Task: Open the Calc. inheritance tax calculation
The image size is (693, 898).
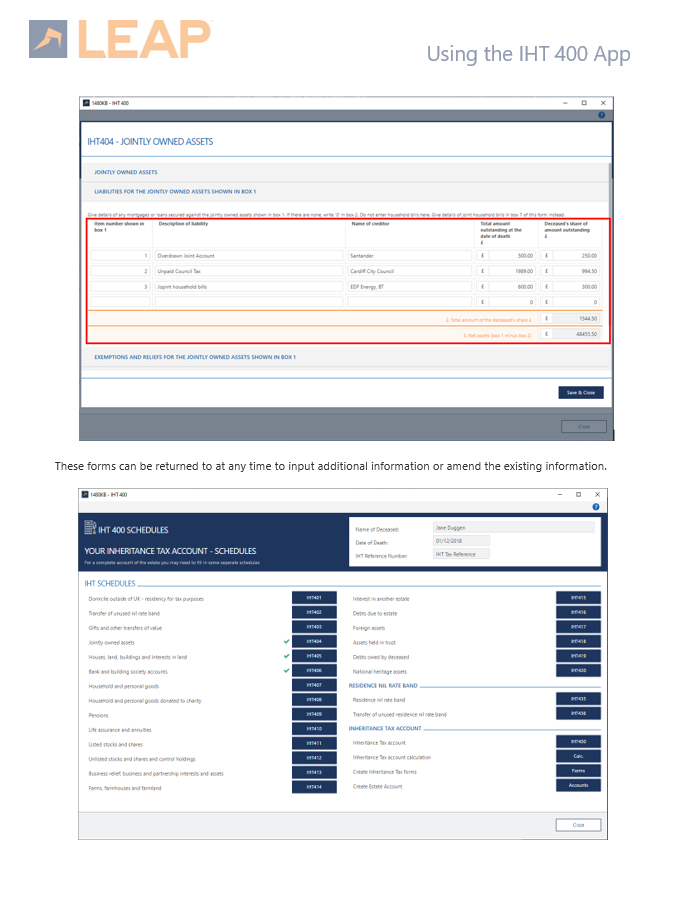Action: [577, 756]
